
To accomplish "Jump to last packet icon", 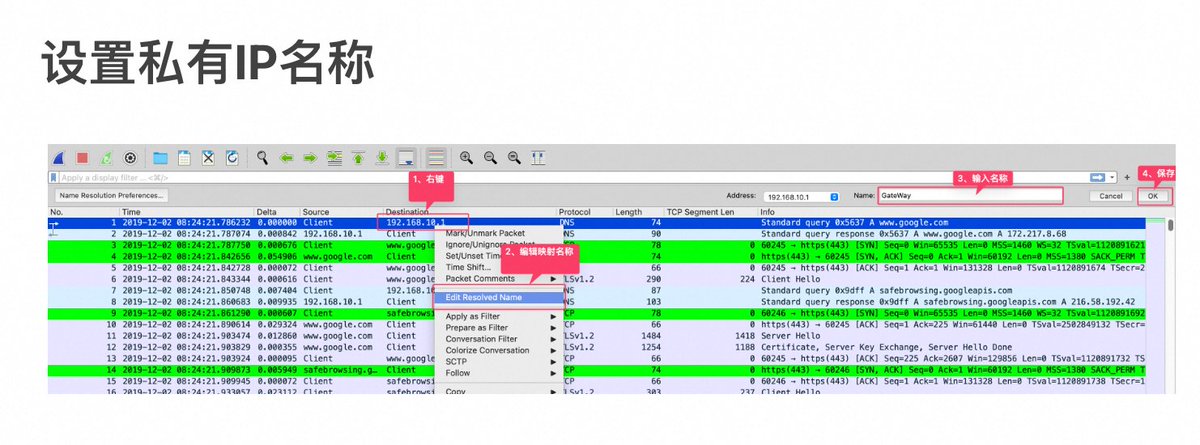I will (x=382, y=158).
